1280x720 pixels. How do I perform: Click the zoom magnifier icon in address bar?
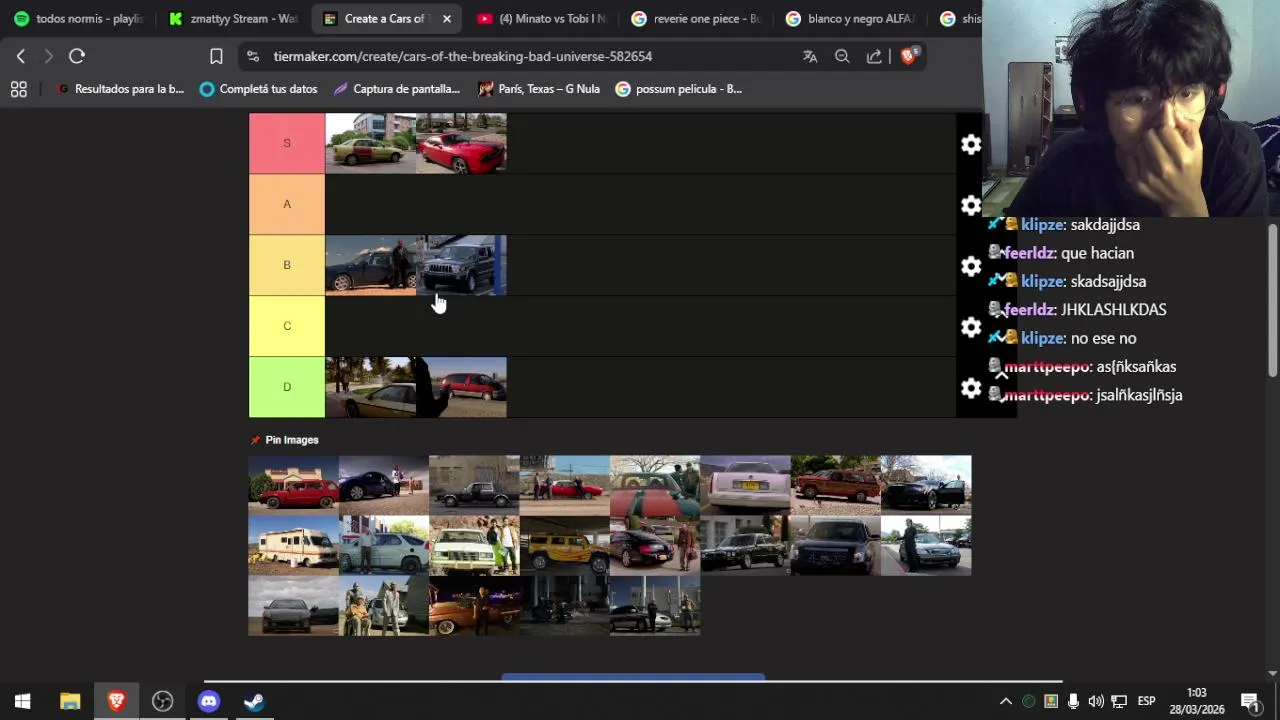click(x=842, y=56)
